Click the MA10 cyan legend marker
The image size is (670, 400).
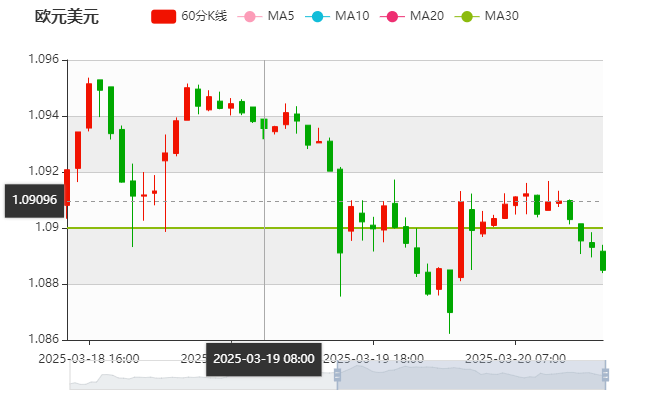pyautogui.click(x=317, y=17)
